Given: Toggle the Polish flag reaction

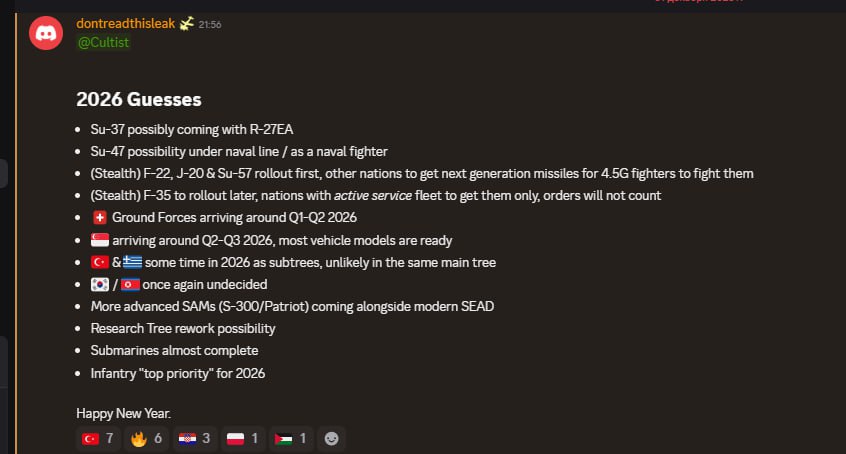Looking at the screenshot, I should click(x=242, y=438).
